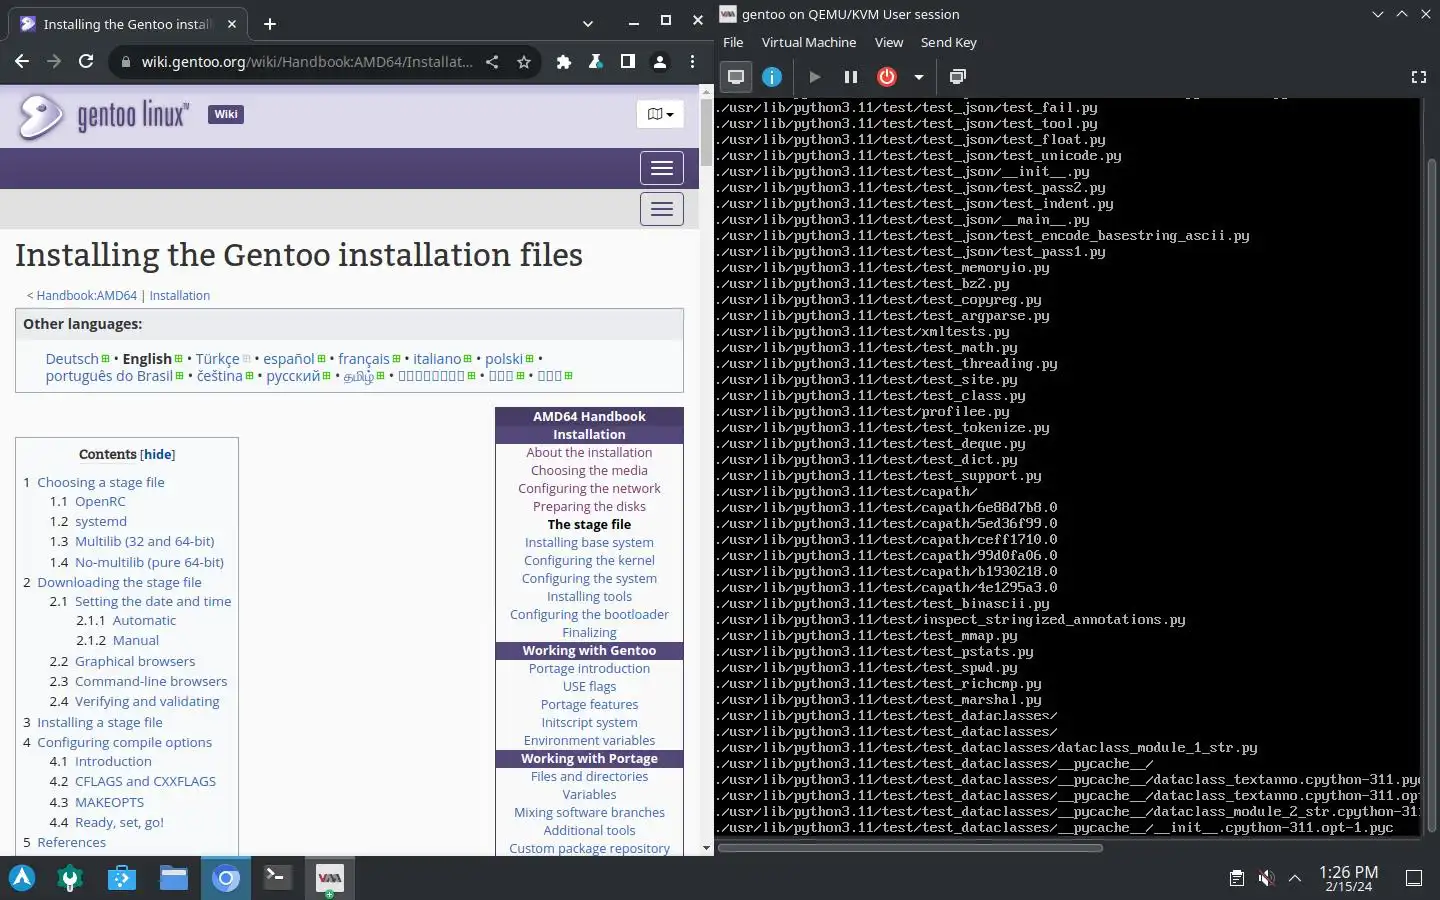Jump to CFLAGS and CXXFLAGS section
1440x900 pixels.
145,782
